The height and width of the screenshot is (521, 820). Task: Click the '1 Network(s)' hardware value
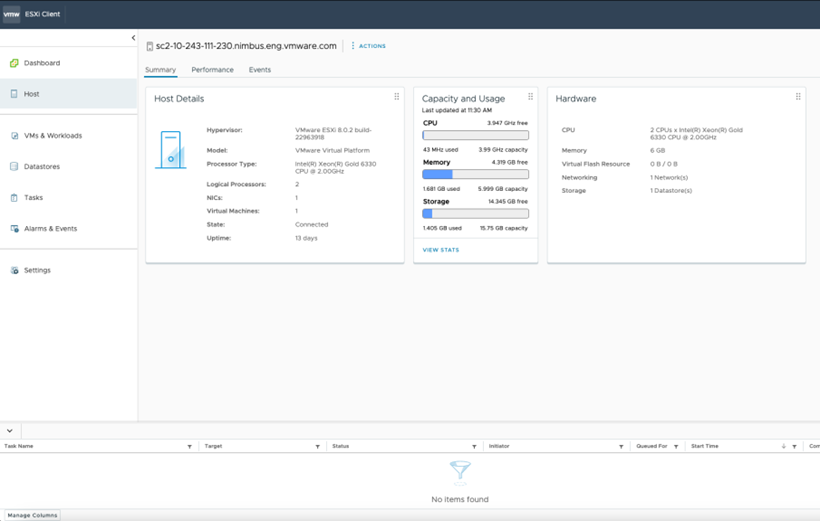pos(669,177)
